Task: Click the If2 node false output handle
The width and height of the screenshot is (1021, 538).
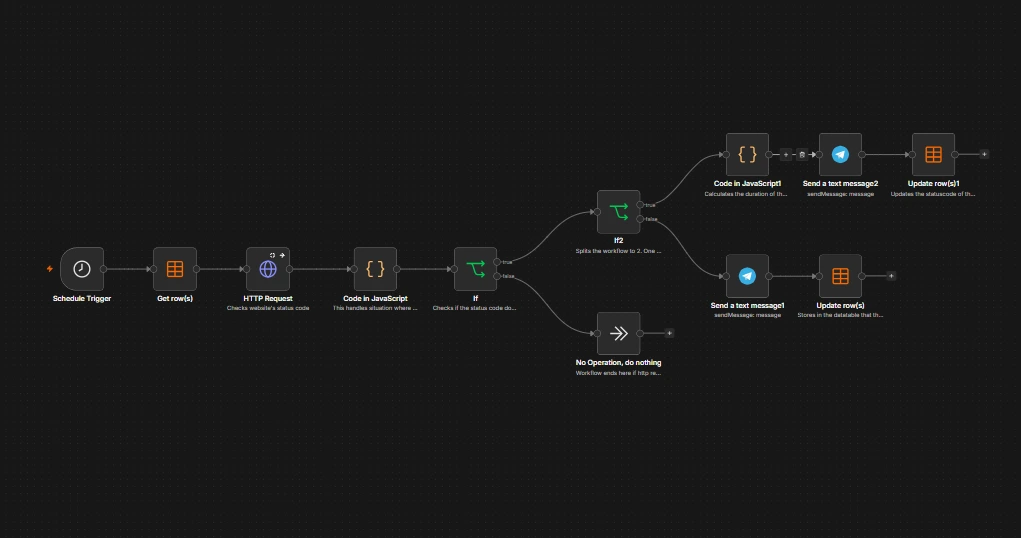Action: point(641,219)
